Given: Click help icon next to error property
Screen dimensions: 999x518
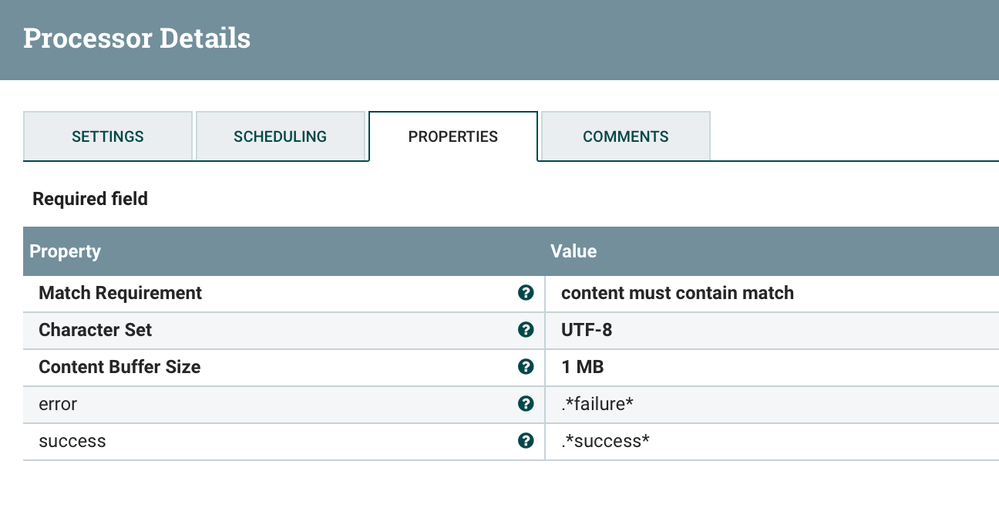Looking at the screenshot, I should pos(526,404).
